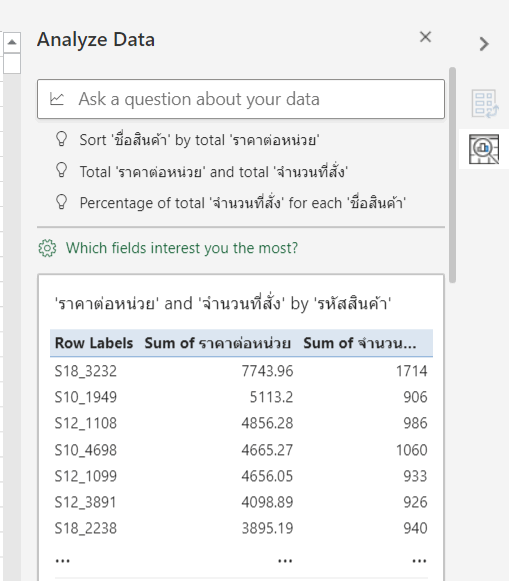This screenshot has width=509, height=581.
Task: Click the value 7743.96
Action: coord(267,371)
